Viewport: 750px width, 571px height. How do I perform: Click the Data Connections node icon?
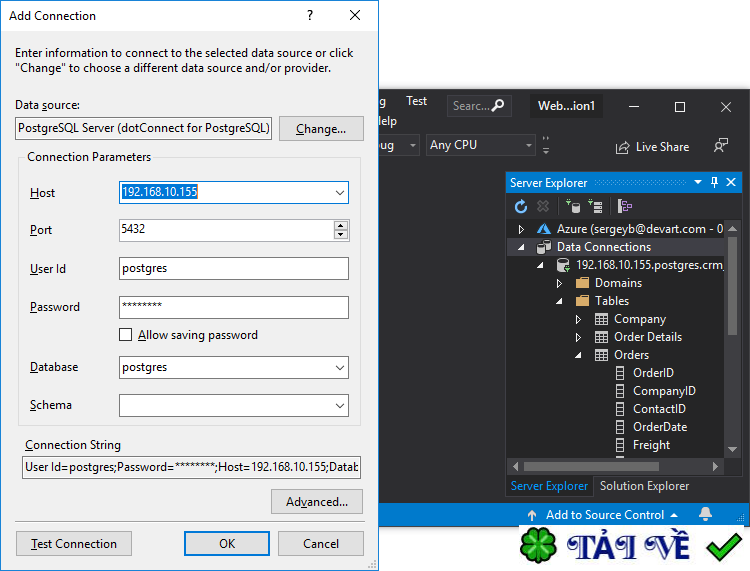pos(543,247)
